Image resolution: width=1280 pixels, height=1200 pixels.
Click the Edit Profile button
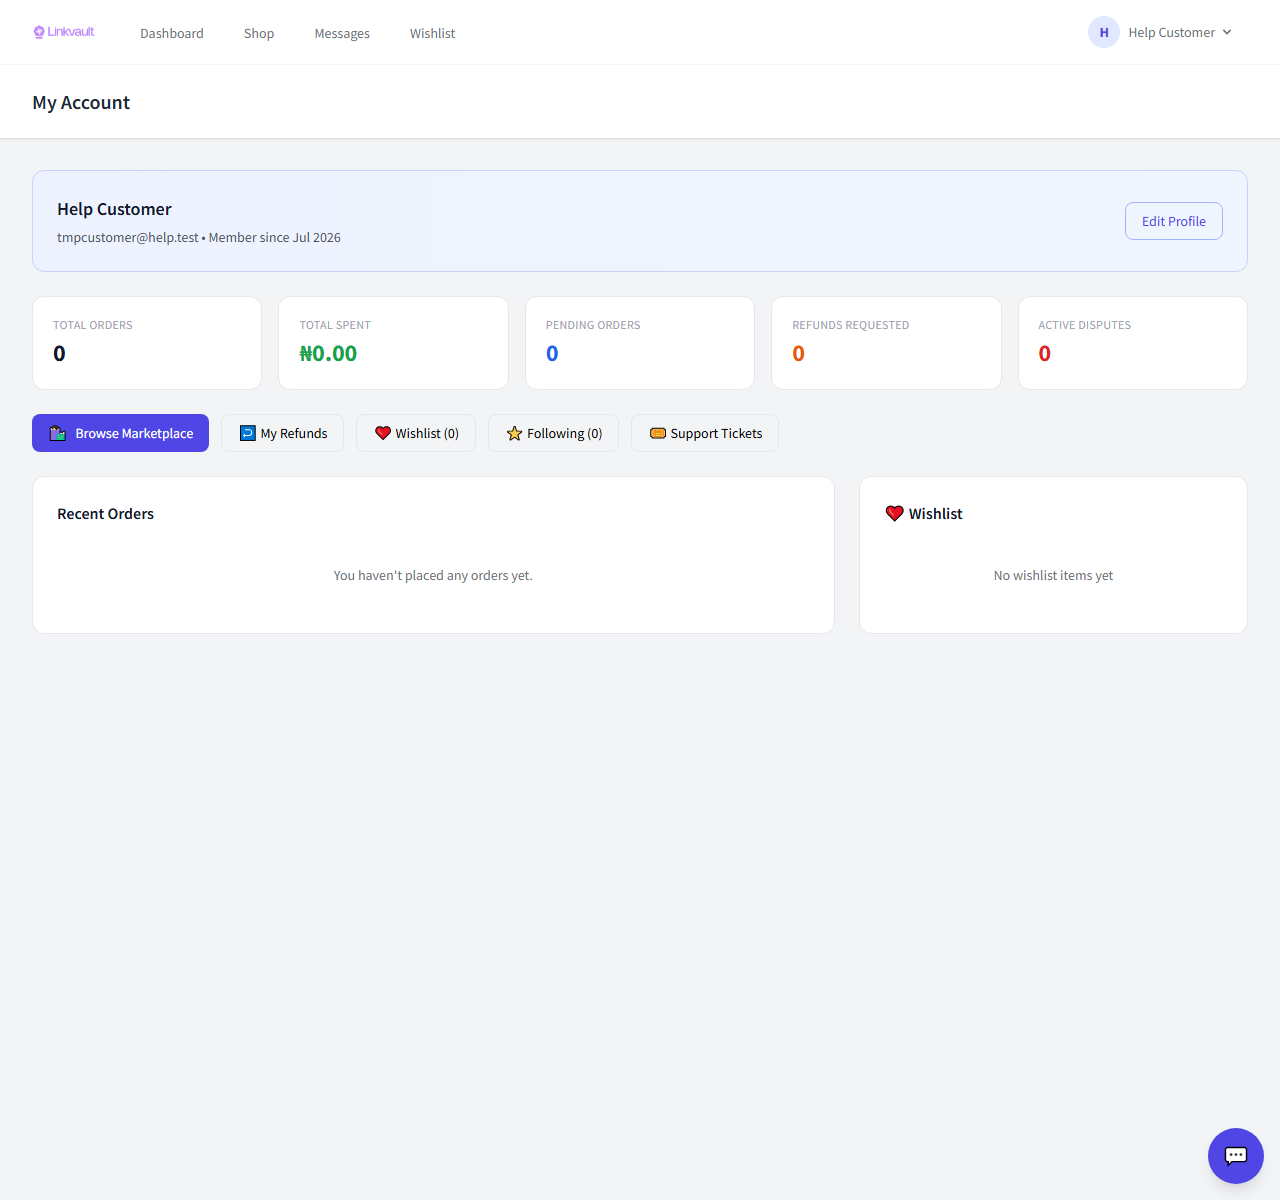(x=1174, y=221)
